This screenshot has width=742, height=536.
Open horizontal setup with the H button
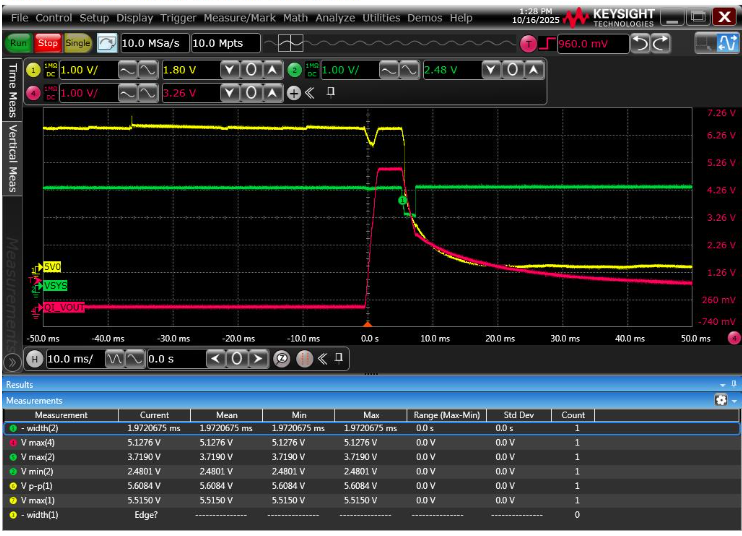pos(34,359)
